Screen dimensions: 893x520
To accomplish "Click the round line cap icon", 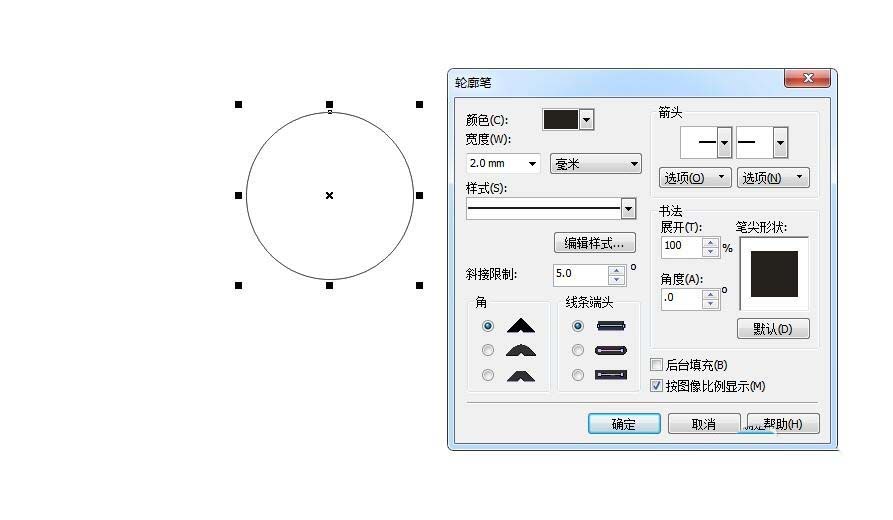I will (x=611, y=350).
